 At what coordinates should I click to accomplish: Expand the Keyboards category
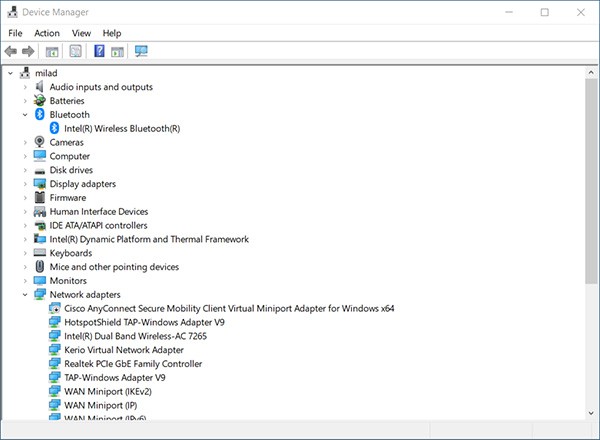tap(25, 253)
